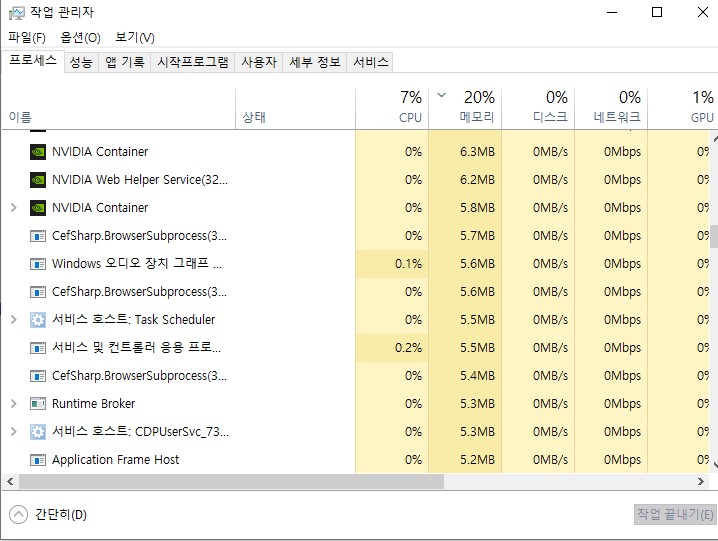This screenshot has height=541, width=718.
Task: Click icon of CefSharp row using 5.6MB
Action: click(38, 292)
